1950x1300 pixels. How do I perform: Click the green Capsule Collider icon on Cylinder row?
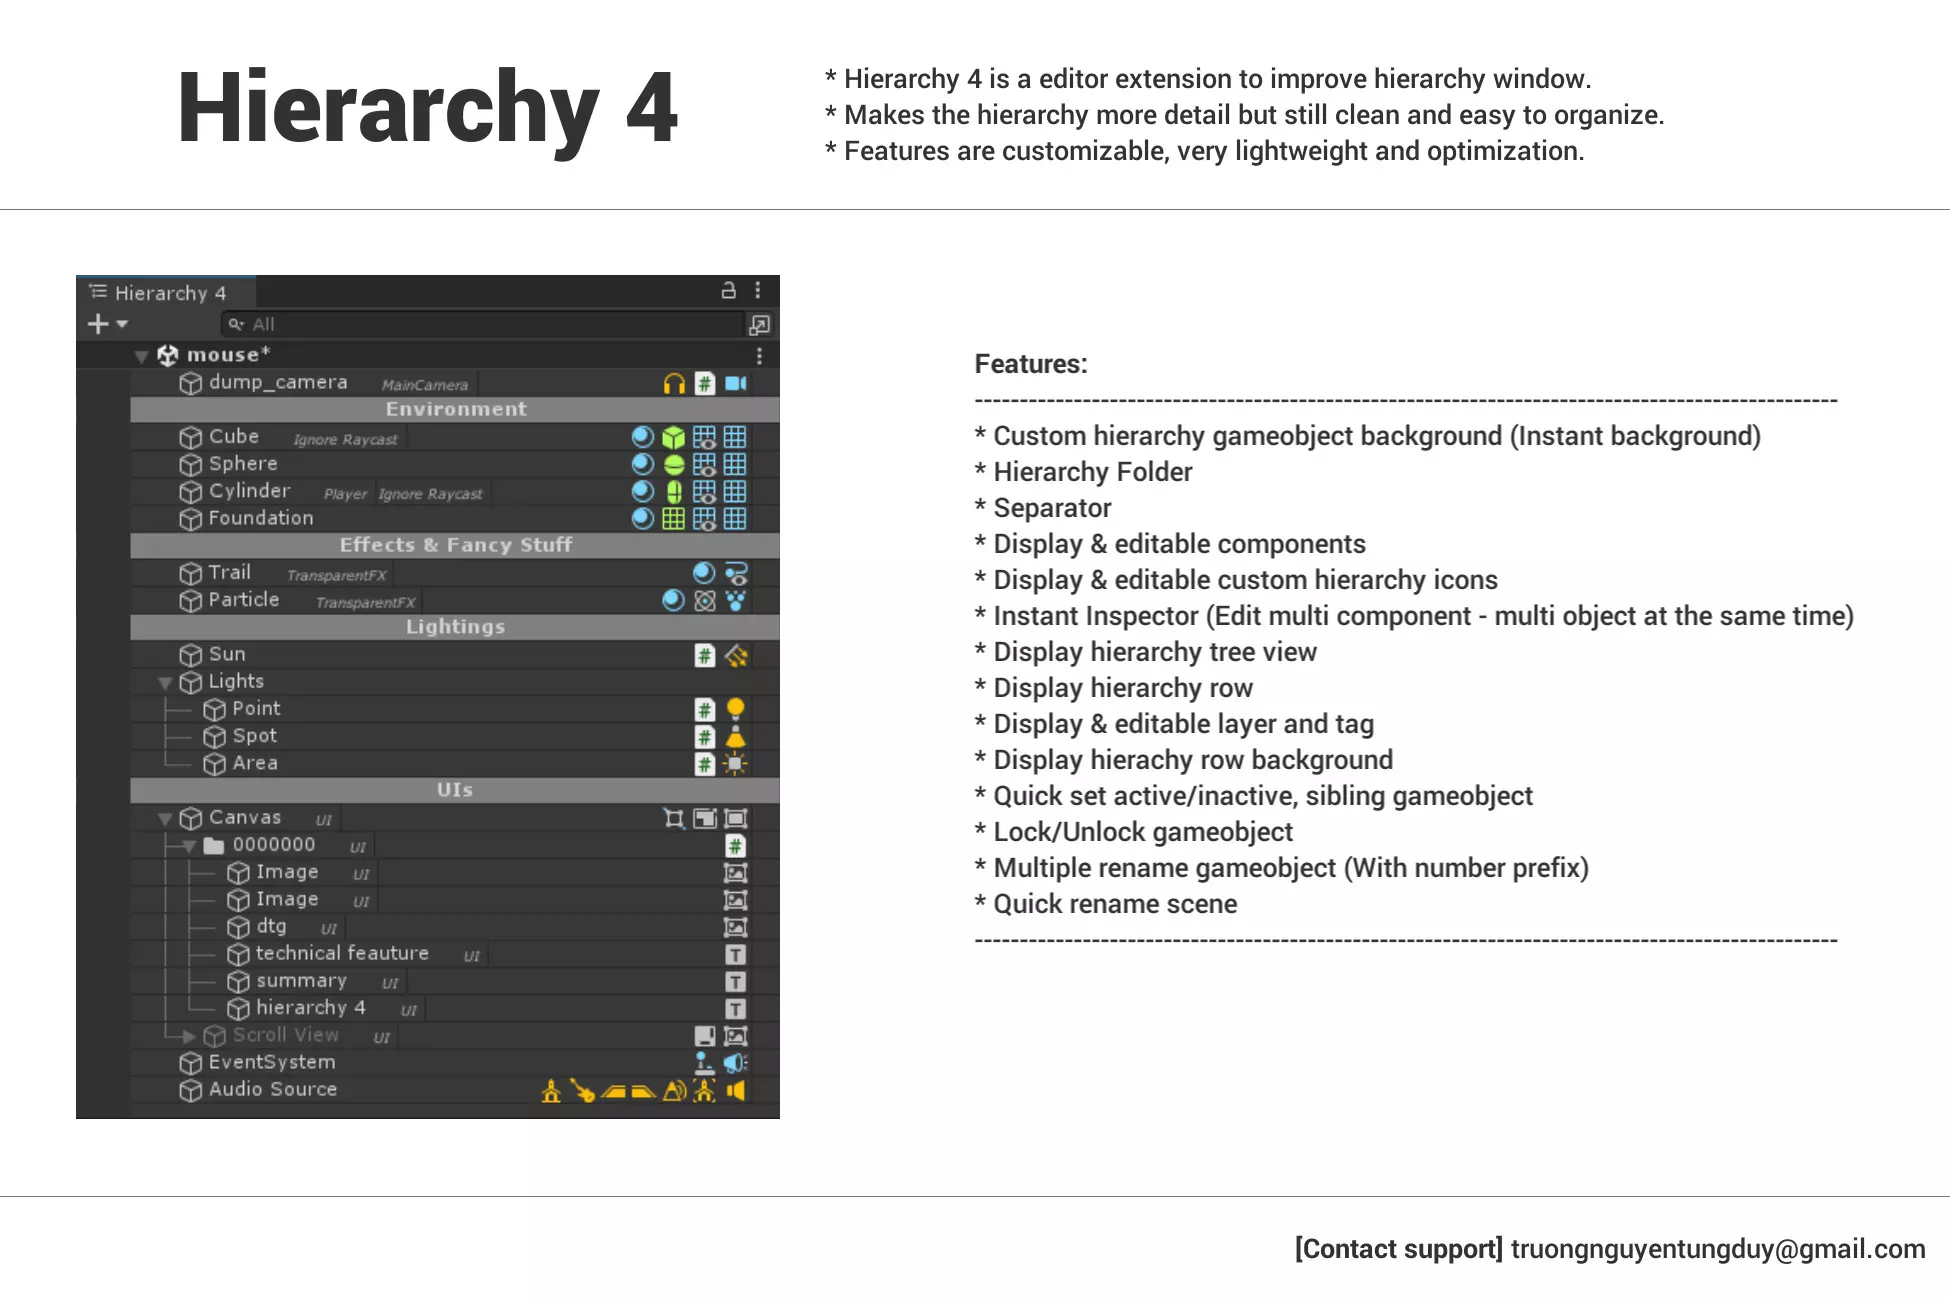click(674, 492)
